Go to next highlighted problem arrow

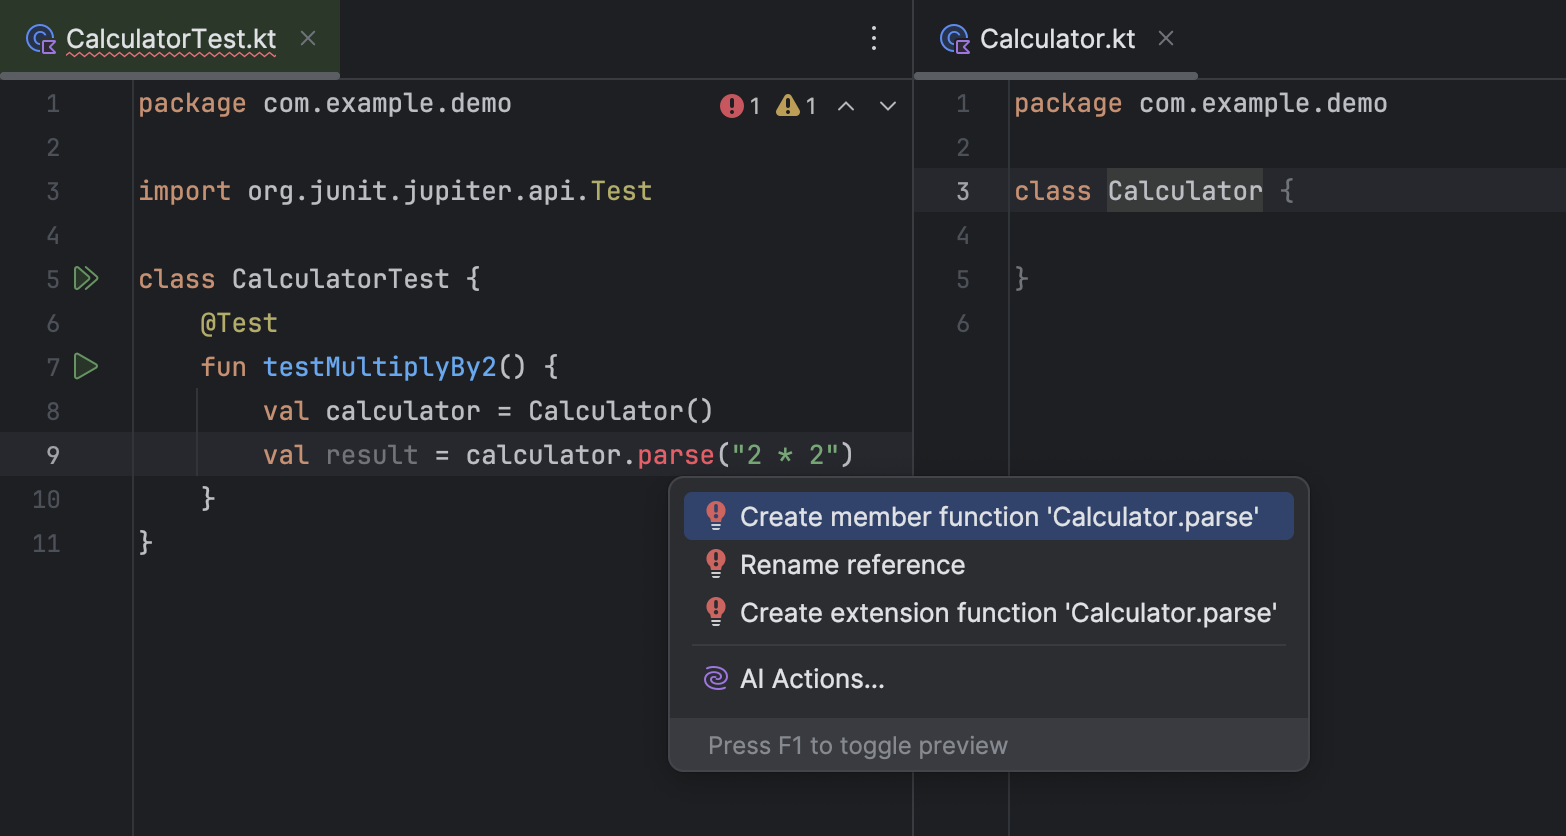point(888,106)
